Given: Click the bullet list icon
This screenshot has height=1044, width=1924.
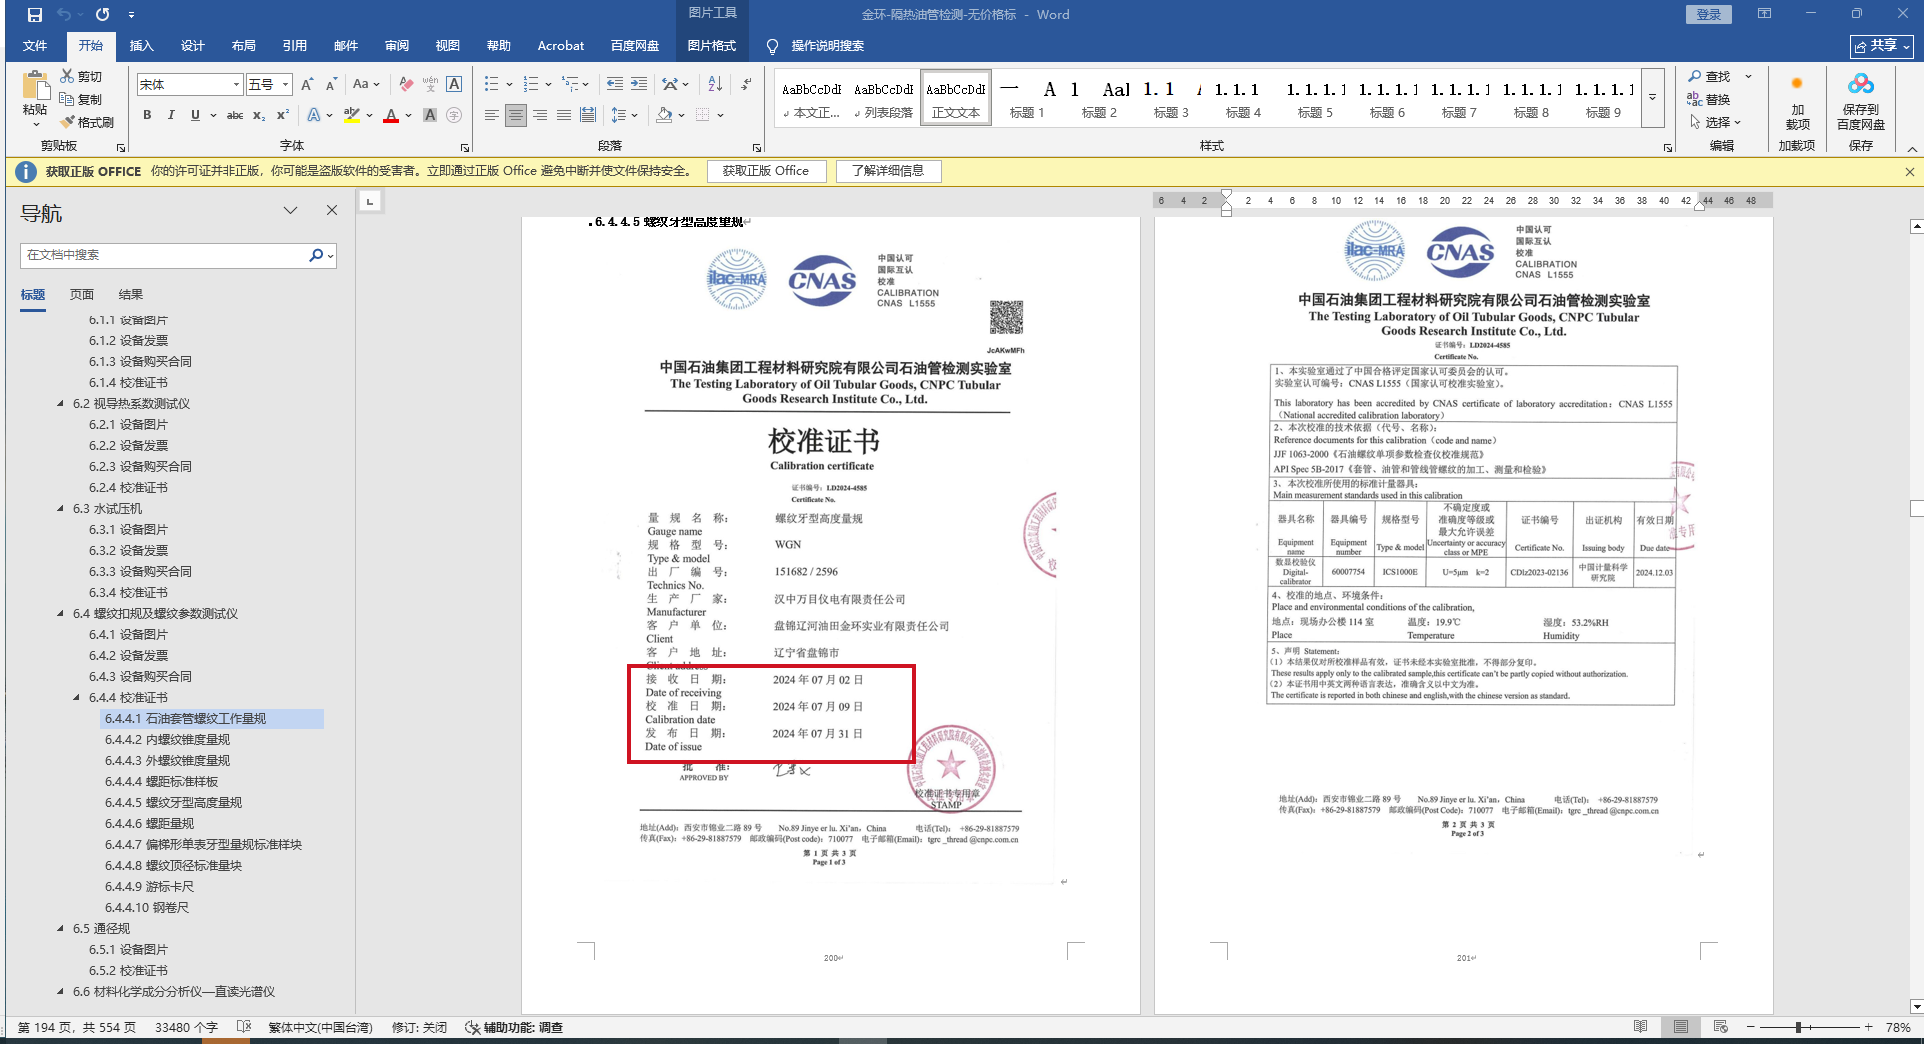Looking at the screenshot, I should click(x=491, y=85).
